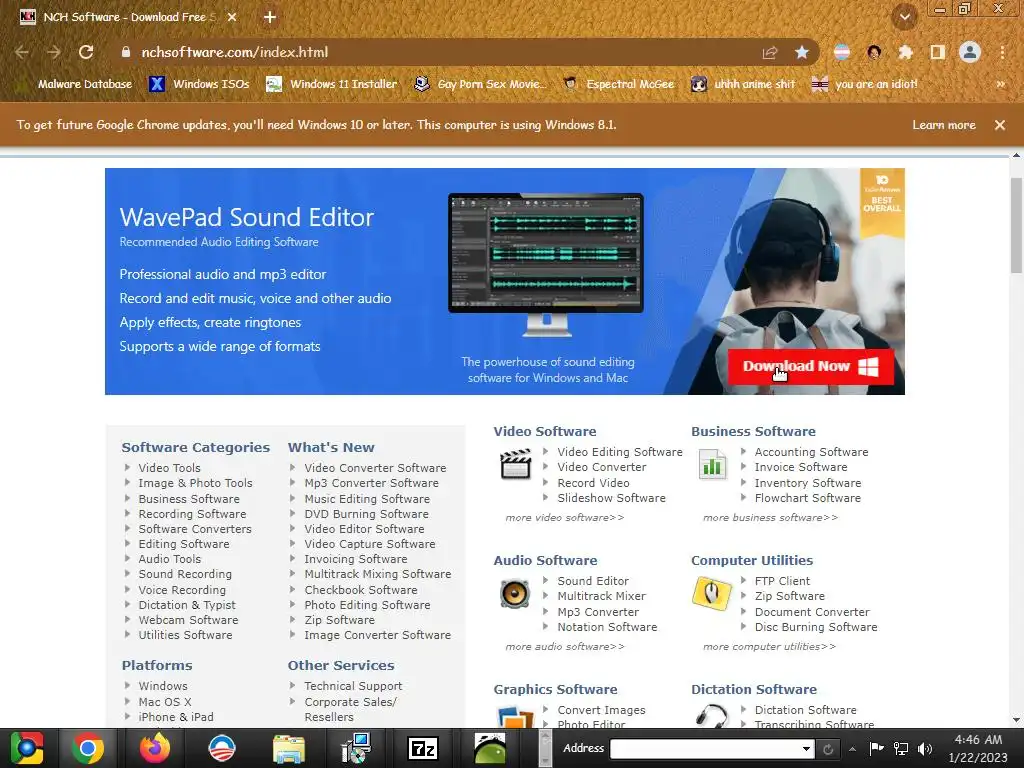Screen dimensions: 1024x768
Task: Open a new browser tab
Action: tap(270, 17)
